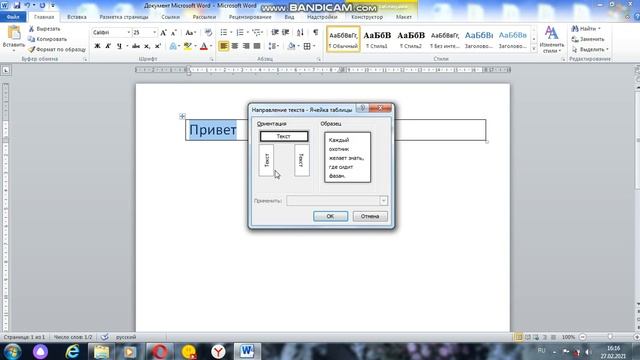Viewport: 640px width, 360px height.
Task: Switch to the Макет tab
Action: point(404,17)
